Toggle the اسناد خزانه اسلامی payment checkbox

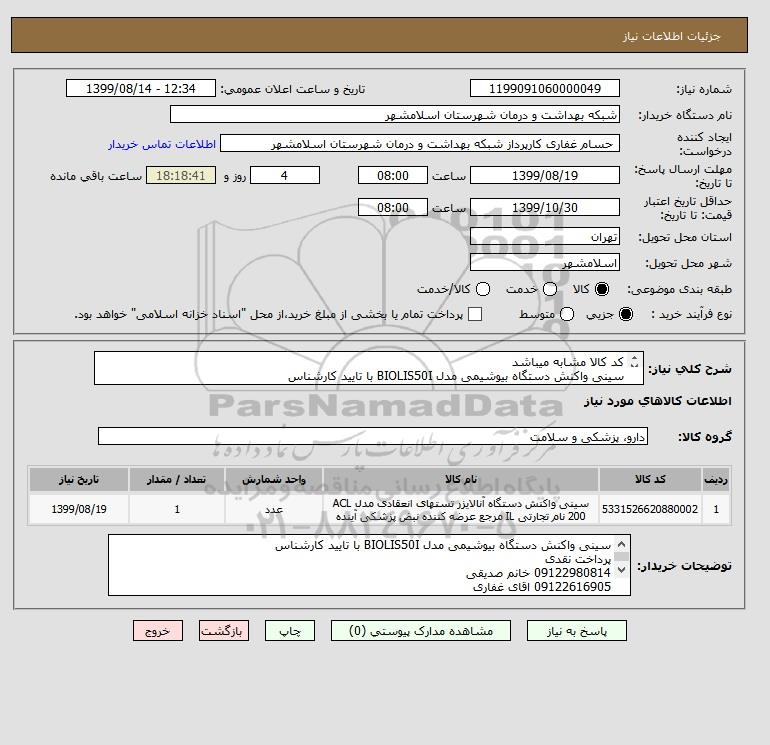pyautogui.click(x=475, y=314)
